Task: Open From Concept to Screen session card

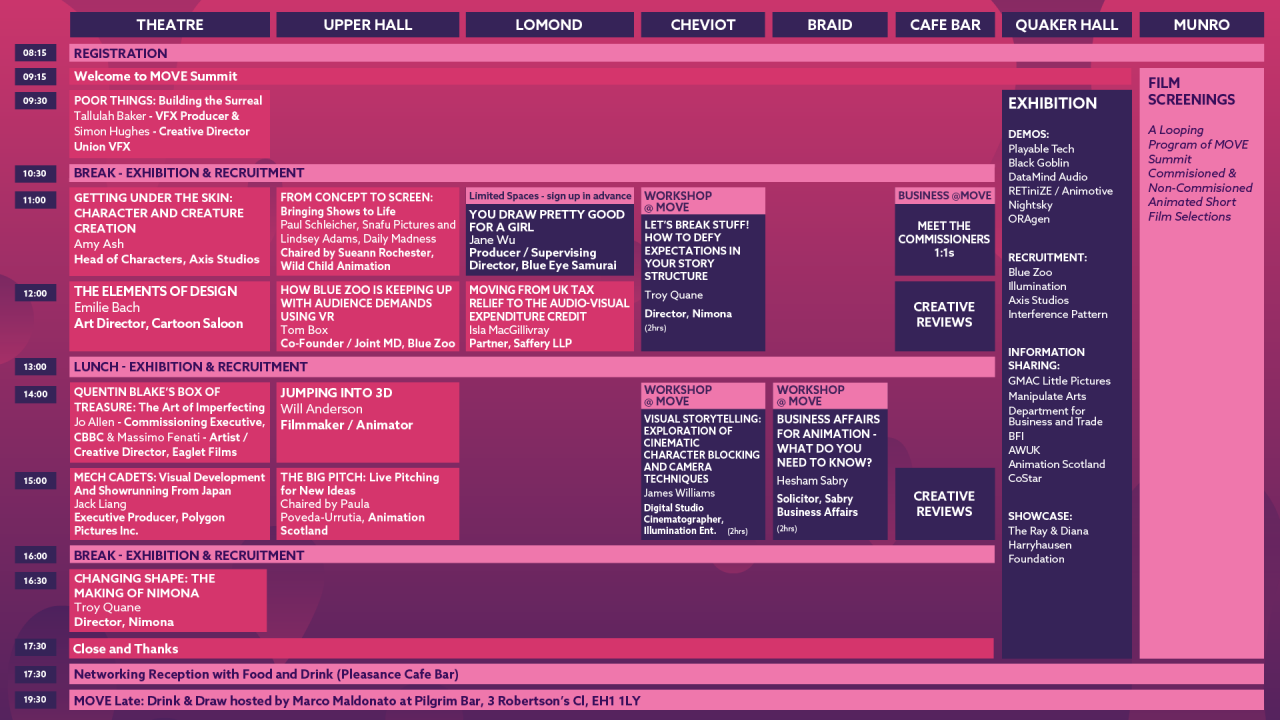Action: tap(368, 232)
